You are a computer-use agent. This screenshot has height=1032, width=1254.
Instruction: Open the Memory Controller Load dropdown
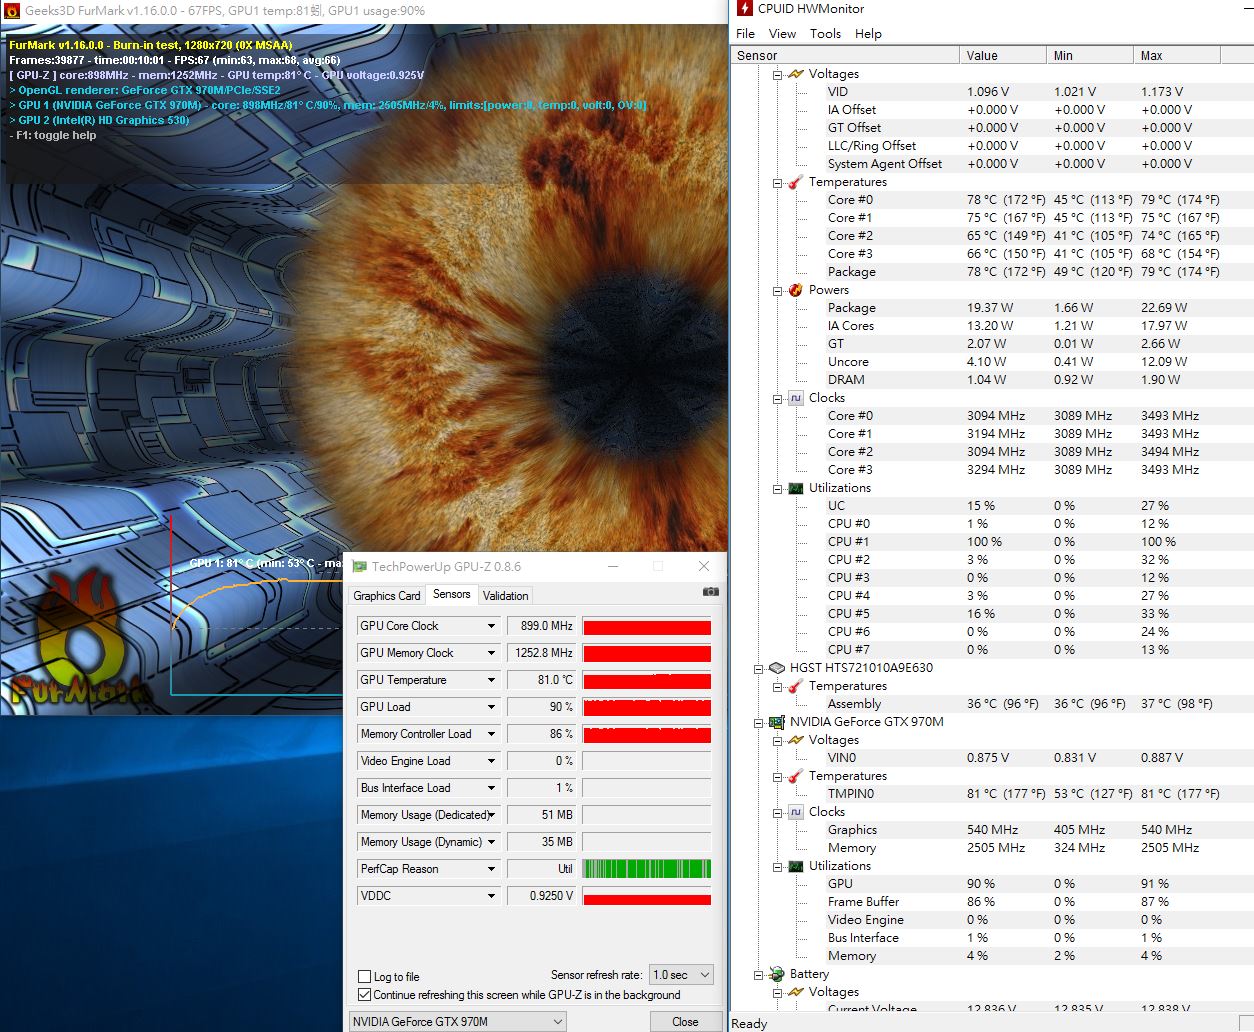point(491,734)
